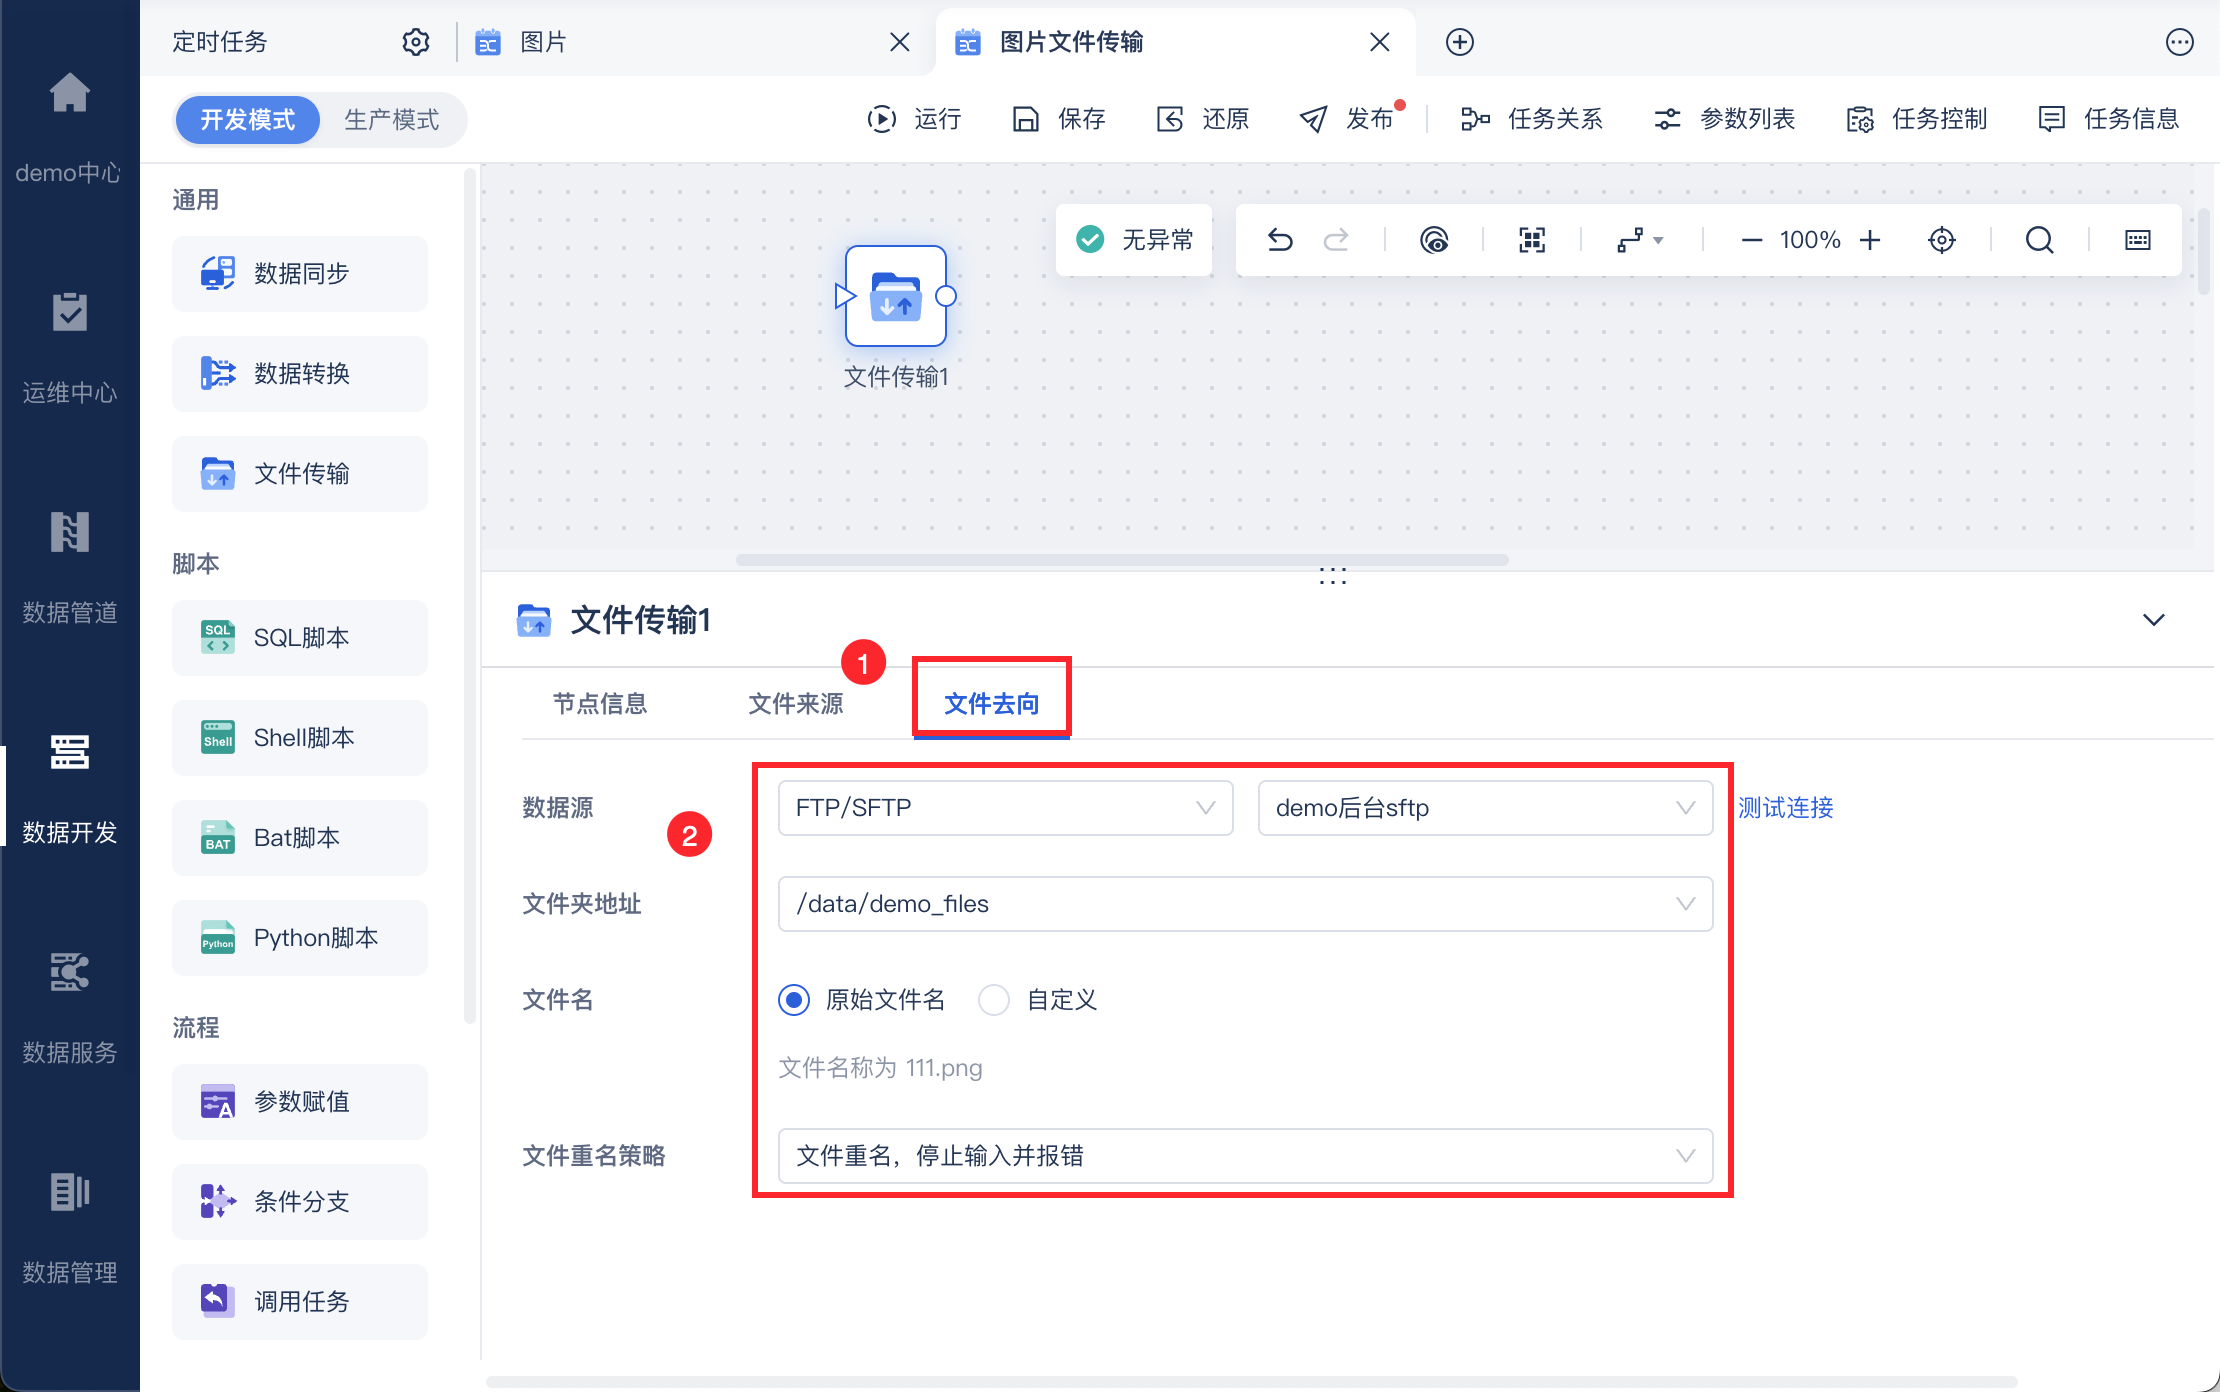Click the 保存 button in toolbar
Viewport: 2220px width, 1392px height.
[1059, 120]
